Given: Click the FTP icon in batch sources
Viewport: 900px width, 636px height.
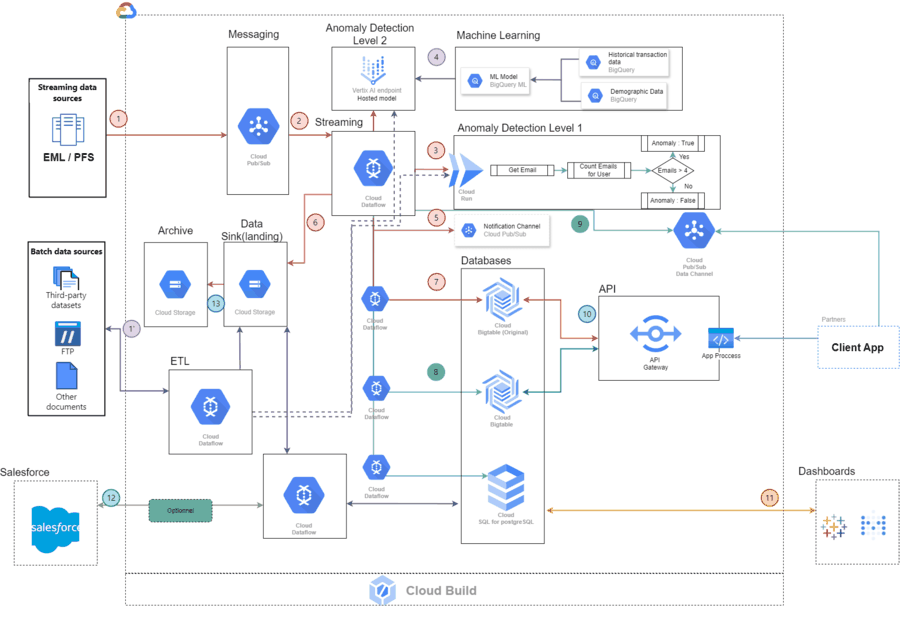Looking at the screenshot, I should pyautogui.click(x=68, y=333).
